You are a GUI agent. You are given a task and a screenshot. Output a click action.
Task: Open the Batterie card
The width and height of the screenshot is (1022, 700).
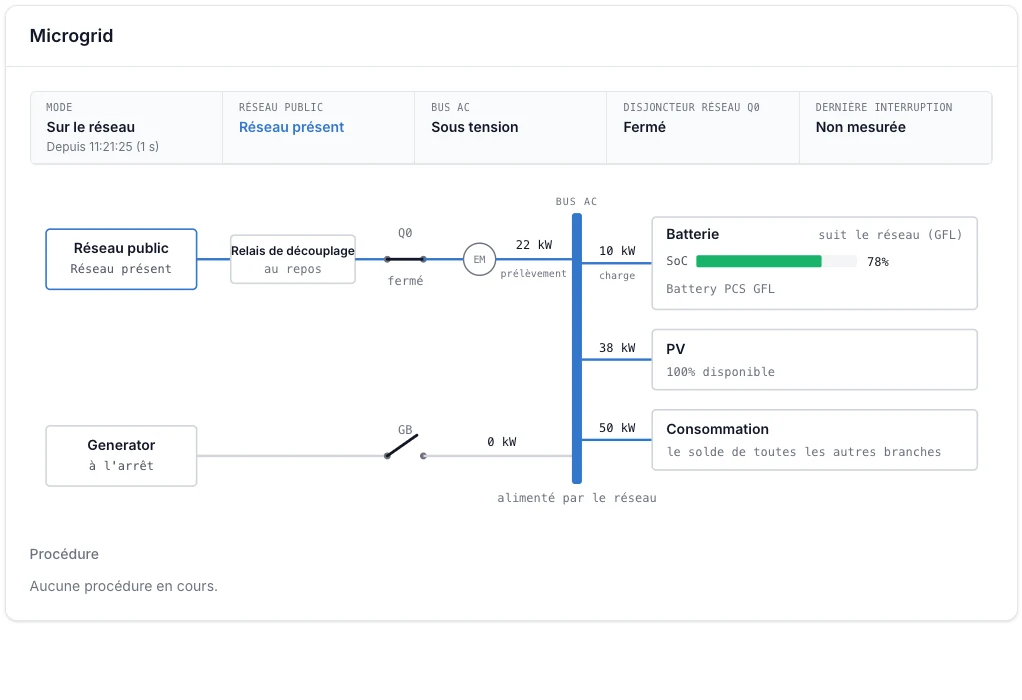pyautogui.click(x=814, y=263)
